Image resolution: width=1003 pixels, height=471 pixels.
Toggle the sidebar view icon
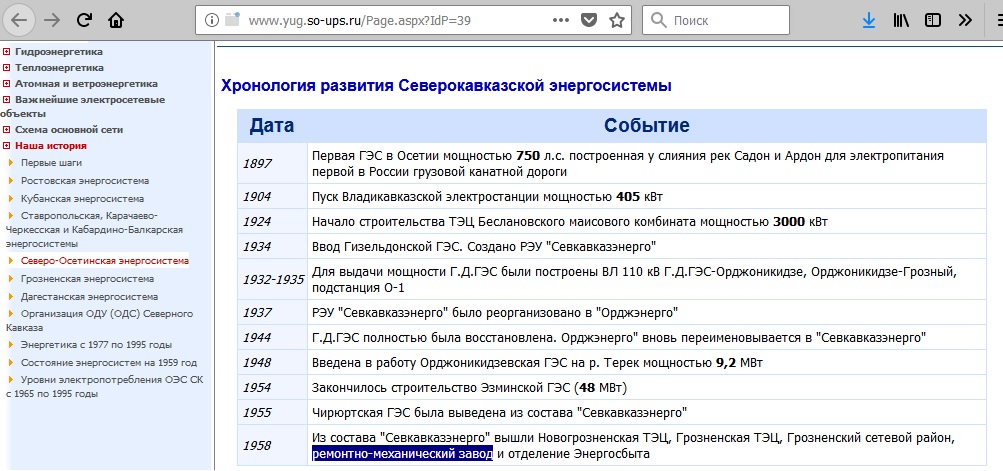click(x=932, y=20)
